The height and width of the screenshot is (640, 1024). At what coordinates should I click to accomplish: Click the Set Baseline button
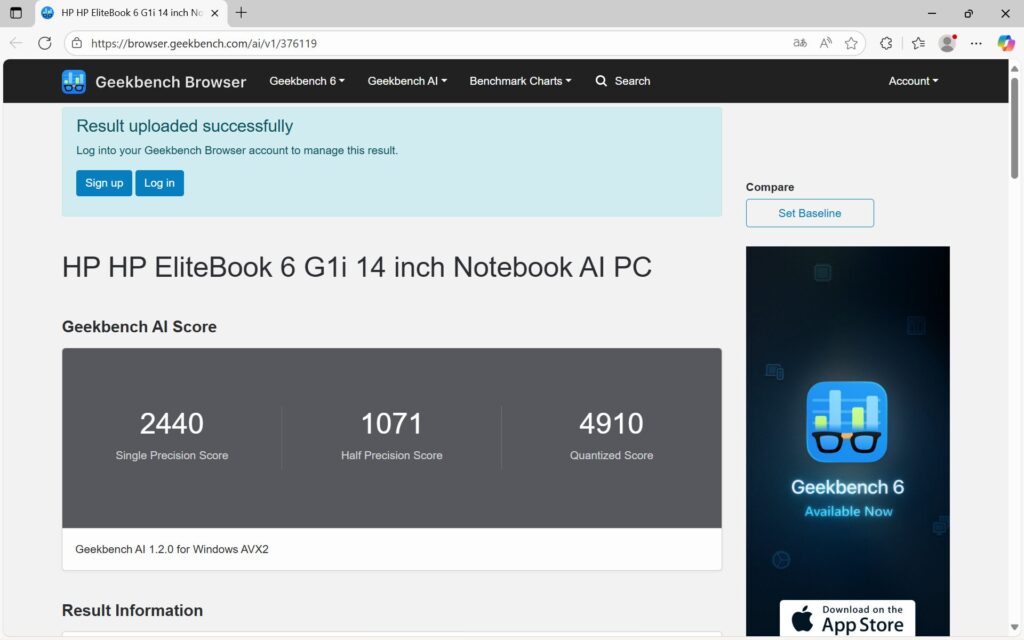[x=809, y=213]
